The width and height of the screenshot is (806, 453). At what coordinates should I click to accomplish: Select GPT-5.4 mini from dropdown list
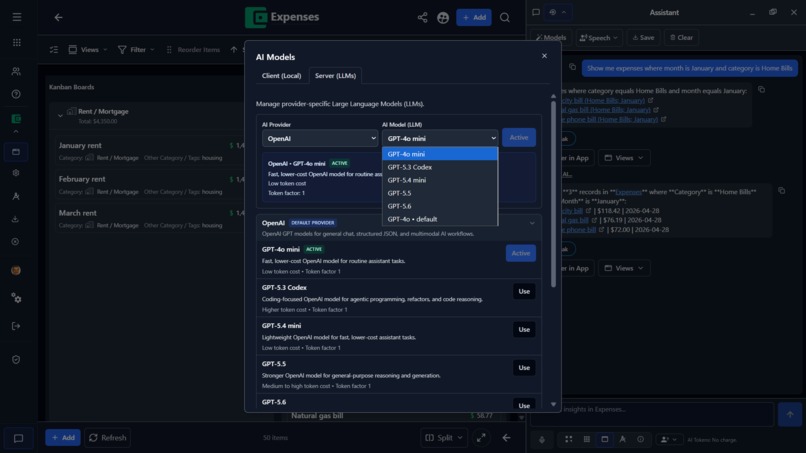click(x=440, y=180)
